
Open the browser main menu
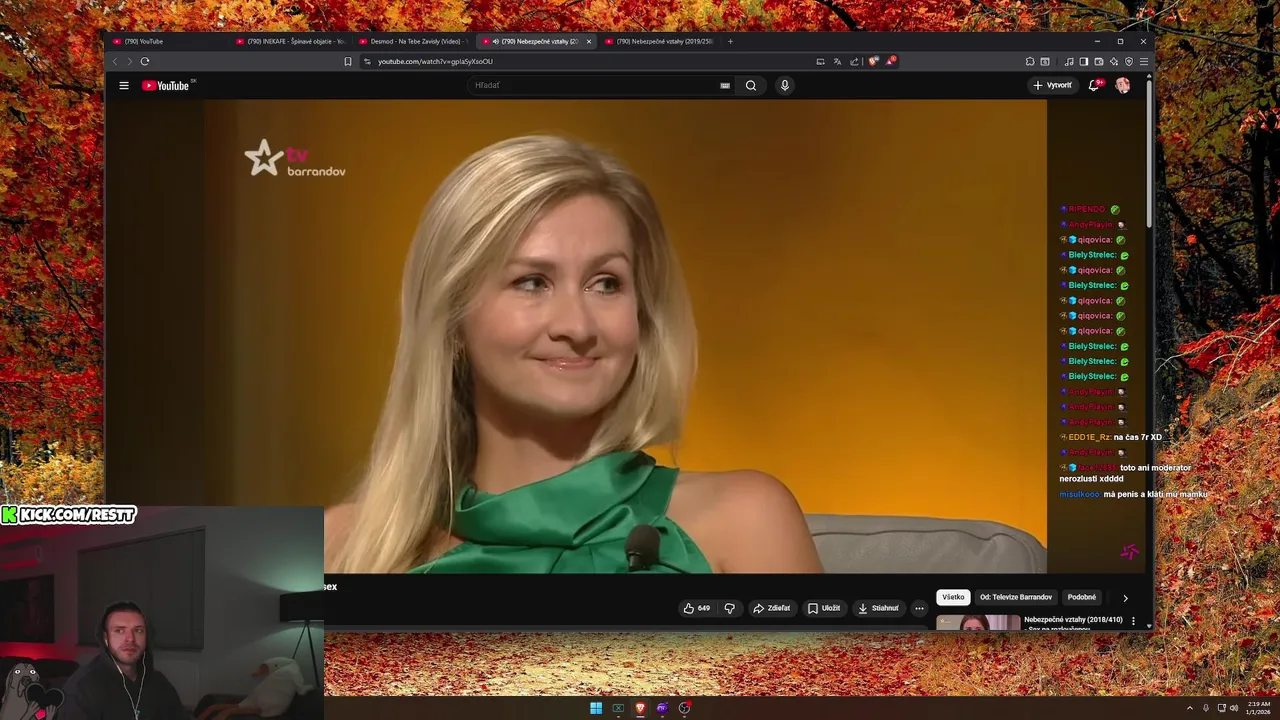click(1144, 61)
